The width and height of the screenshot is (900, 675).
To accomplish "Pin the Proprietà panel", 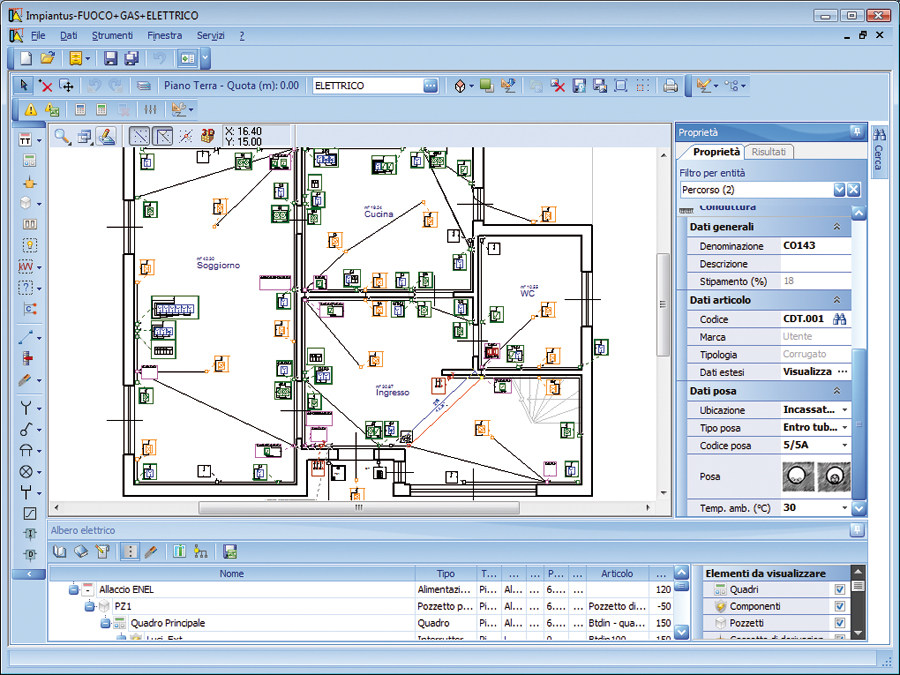I will (856, 133).
